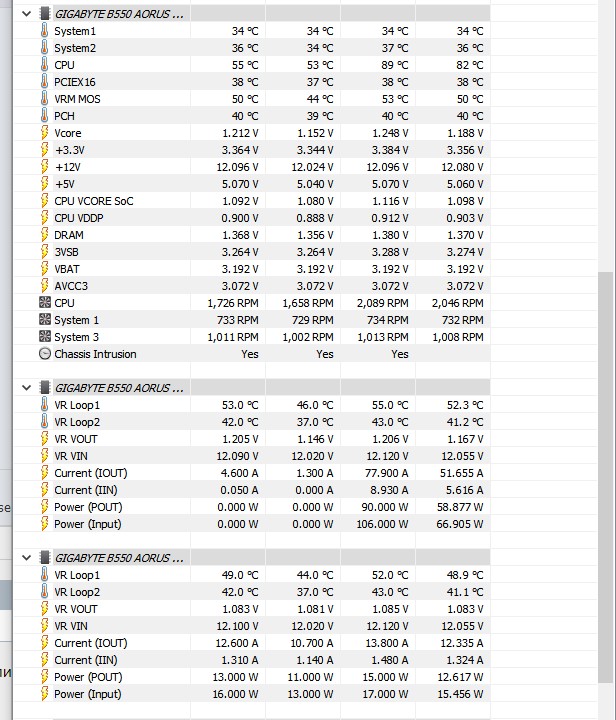Click the lightning bolt icon beside Vcore

44,133
